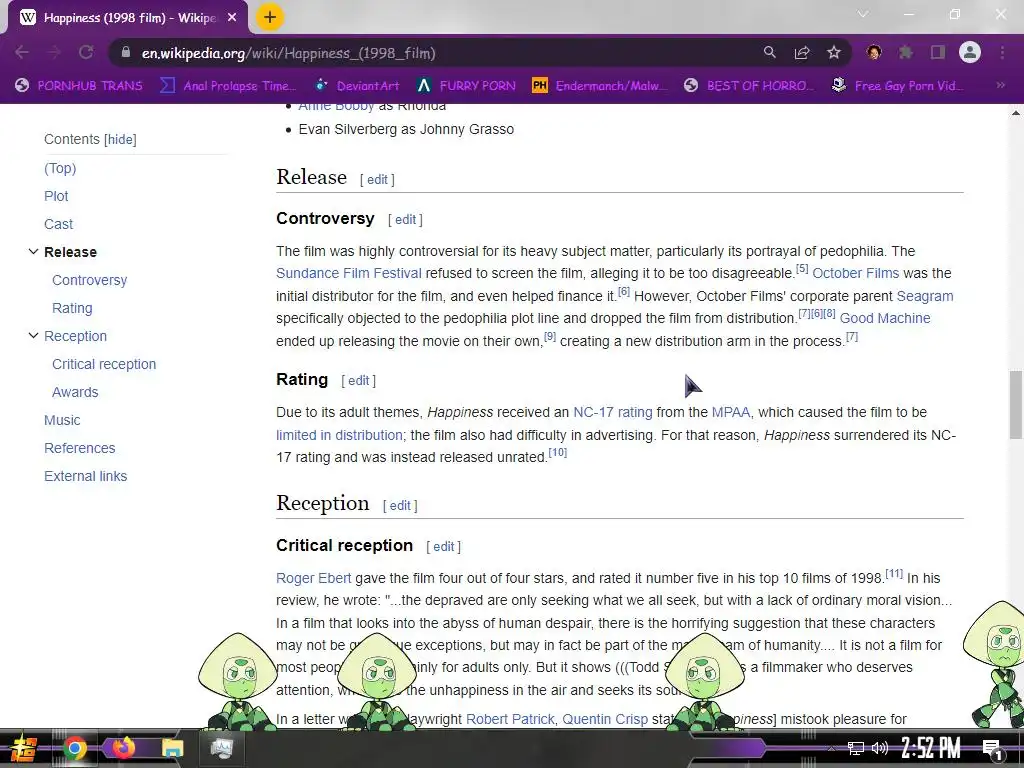Go to Cast section in contents
The image size is (1024, 768).
pyautogui.click(x=58, y=224)
